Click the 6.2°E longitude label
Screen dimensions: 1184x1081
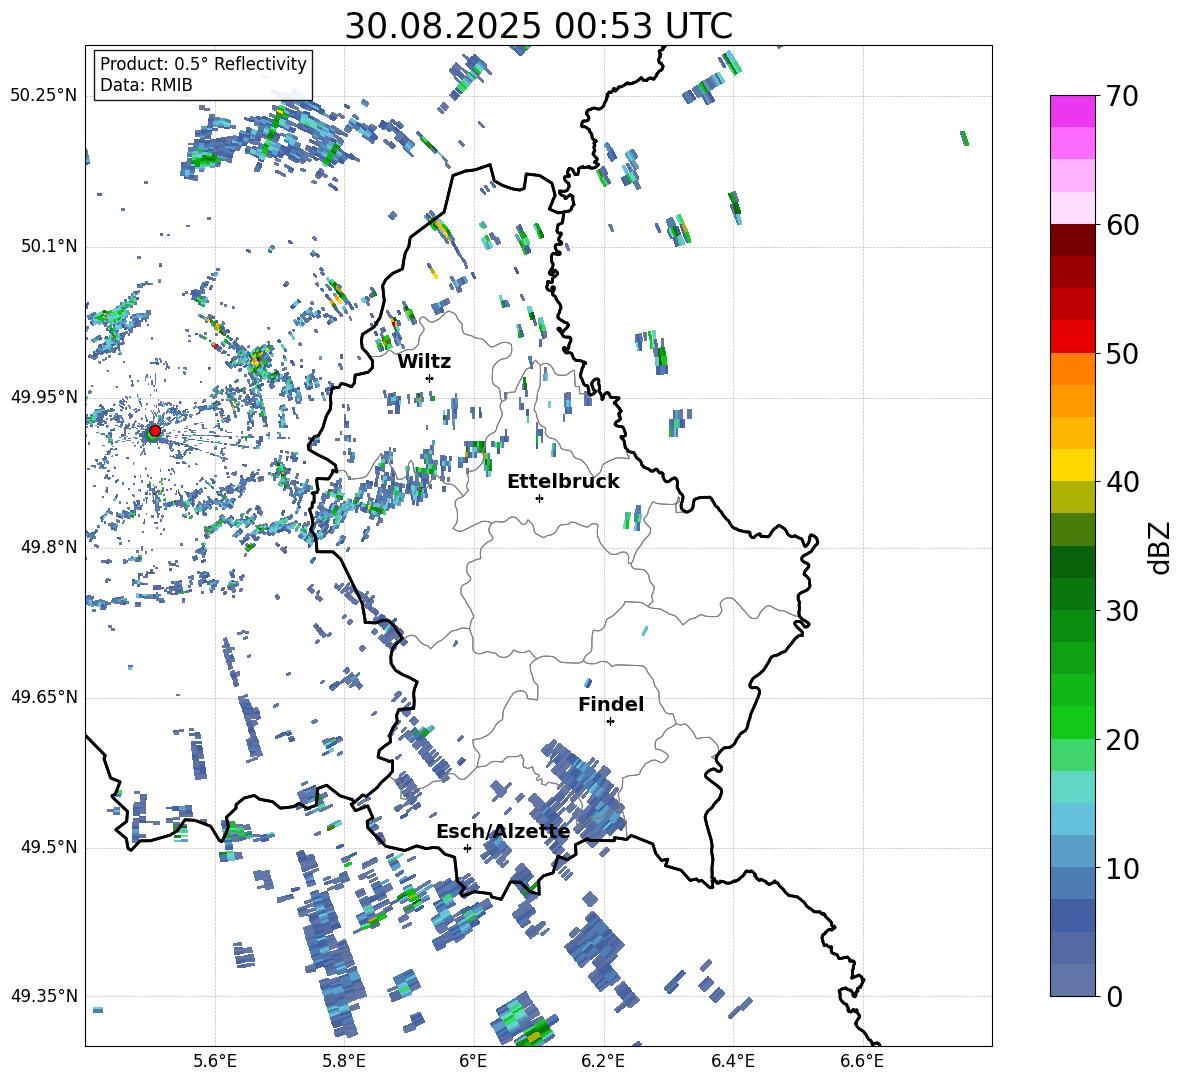click(x=603, y=1061)
